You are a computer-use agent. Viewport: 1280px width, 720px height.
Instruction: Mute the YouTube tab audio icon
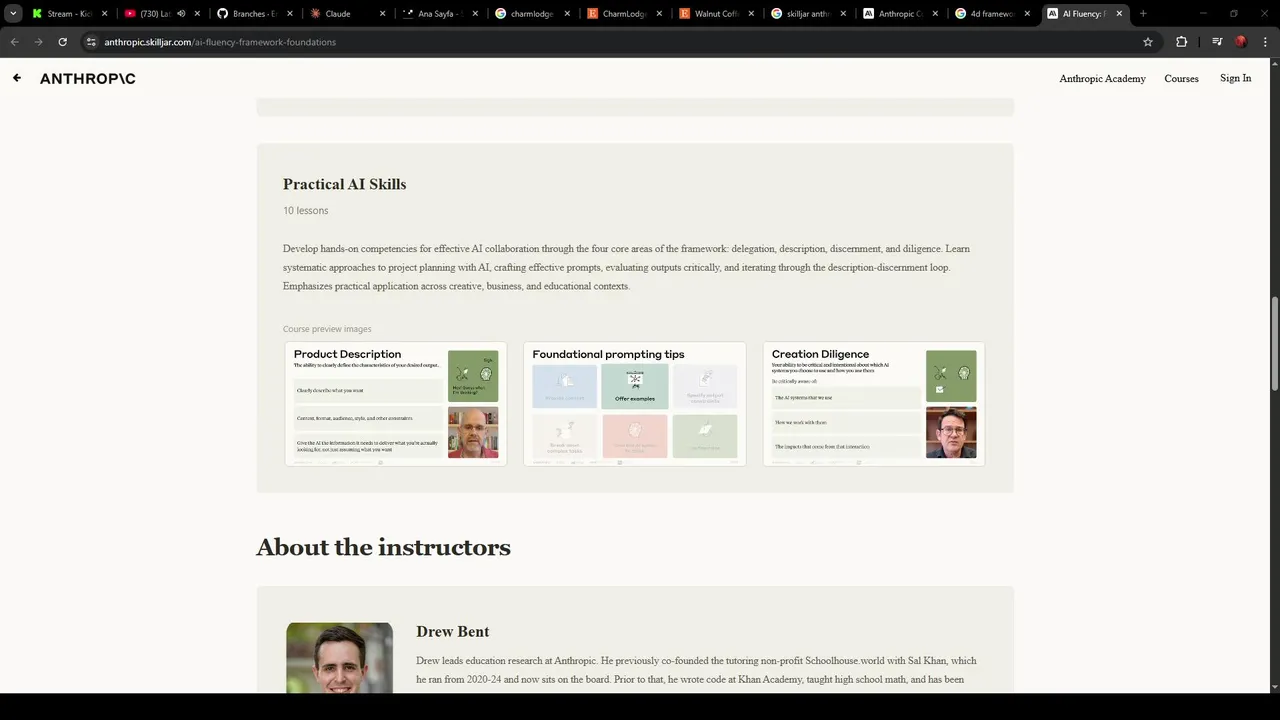tap(181, 14)
